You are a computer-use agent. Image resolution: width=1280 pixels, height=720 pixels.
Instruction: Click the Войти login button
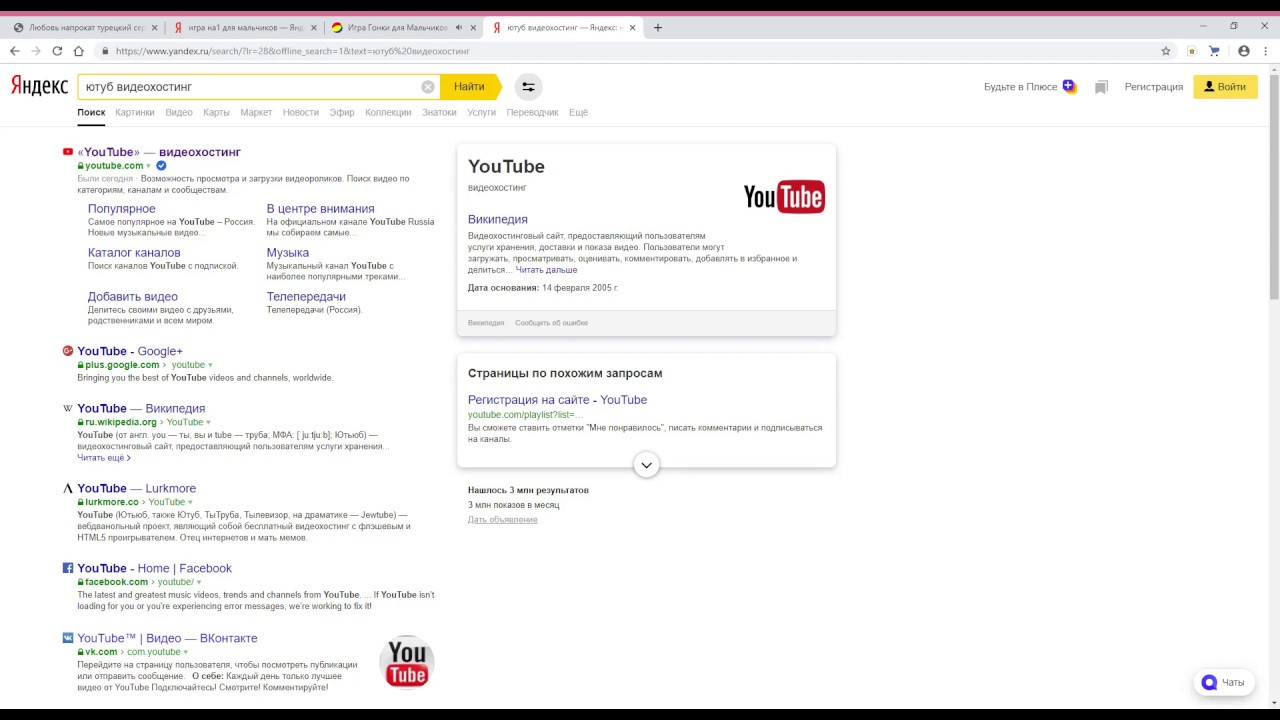click(x=1225, y=87)
